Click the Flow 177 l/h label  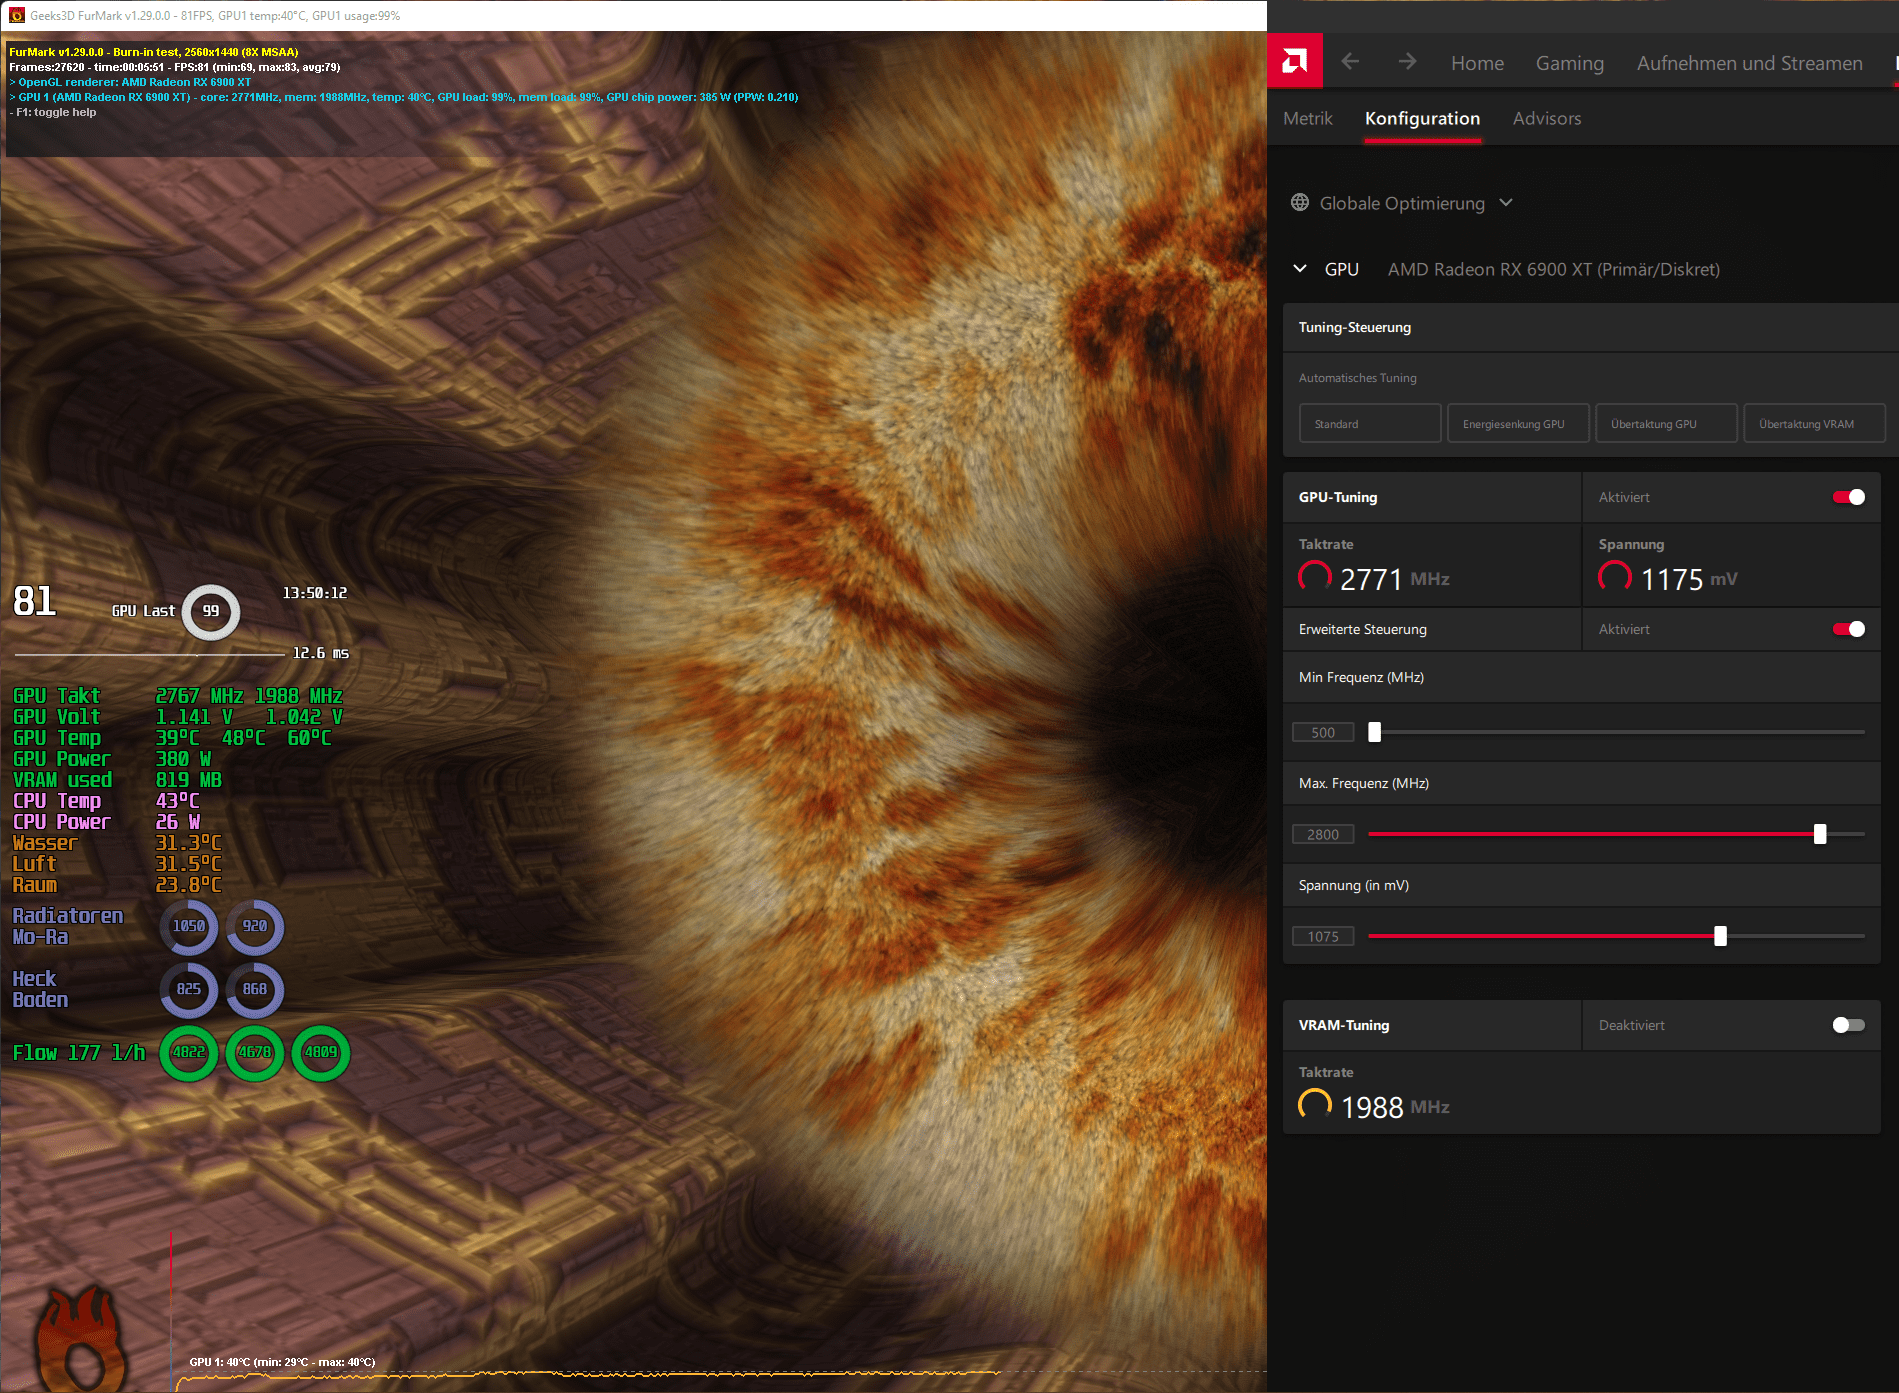(x=79, y=1053)
